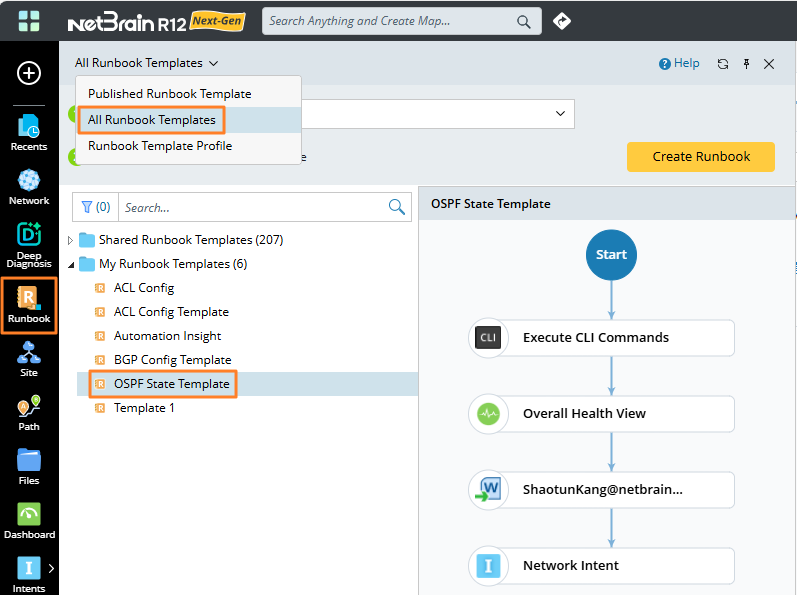
Task: Launch Deep Diagnosis from sidebar
Action: point(29,245)
